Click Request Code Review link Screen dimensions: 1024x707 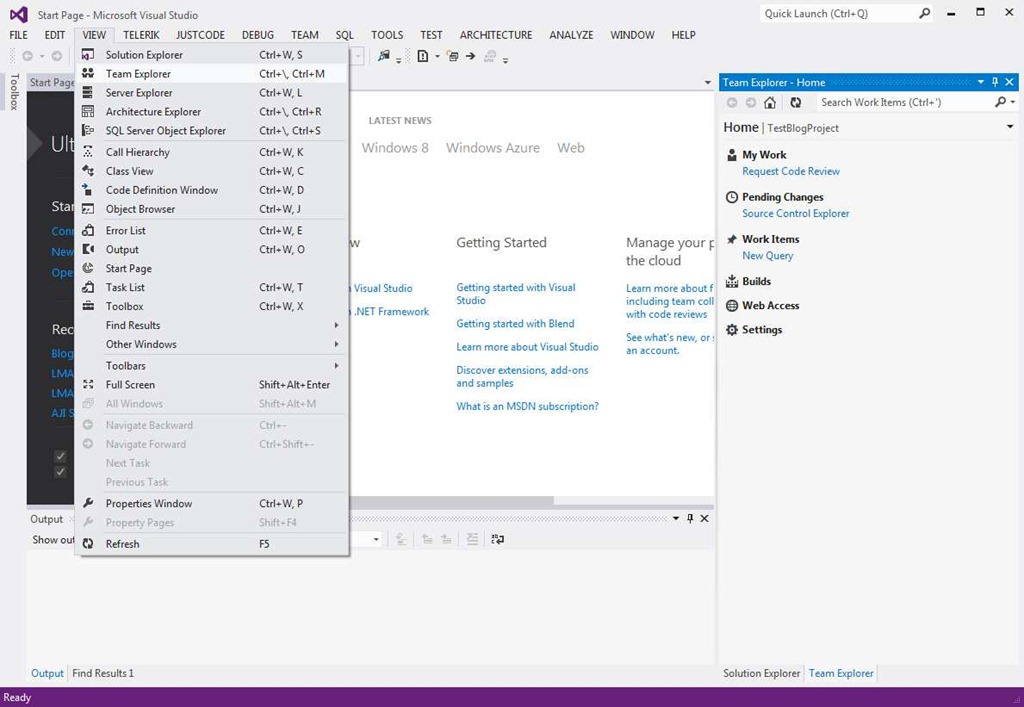point(791,171)
